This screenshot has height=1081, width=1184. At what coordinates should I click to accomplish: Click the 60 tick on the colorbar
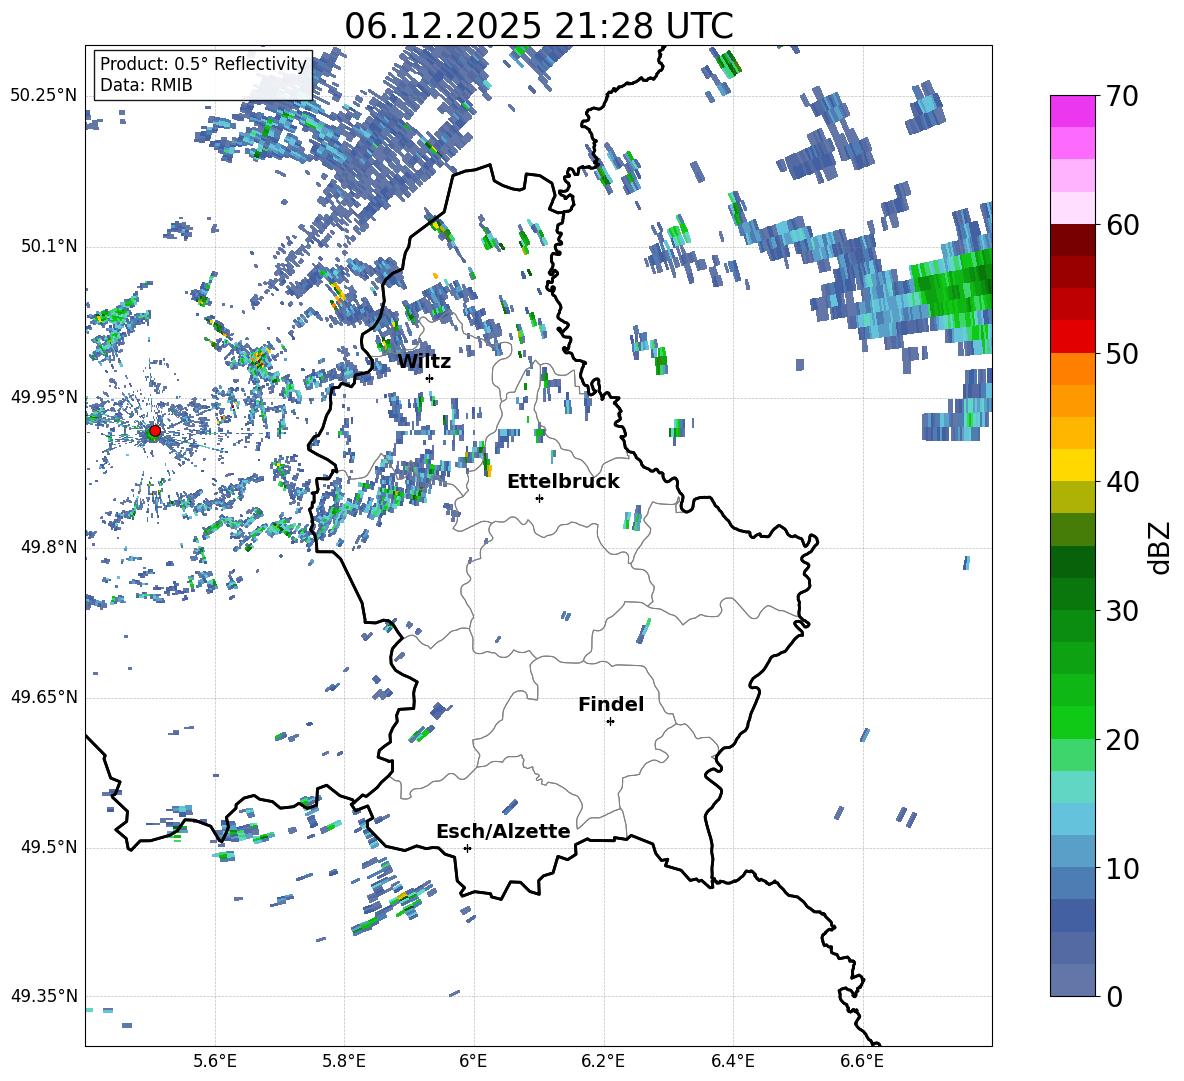coord(1121,225)
